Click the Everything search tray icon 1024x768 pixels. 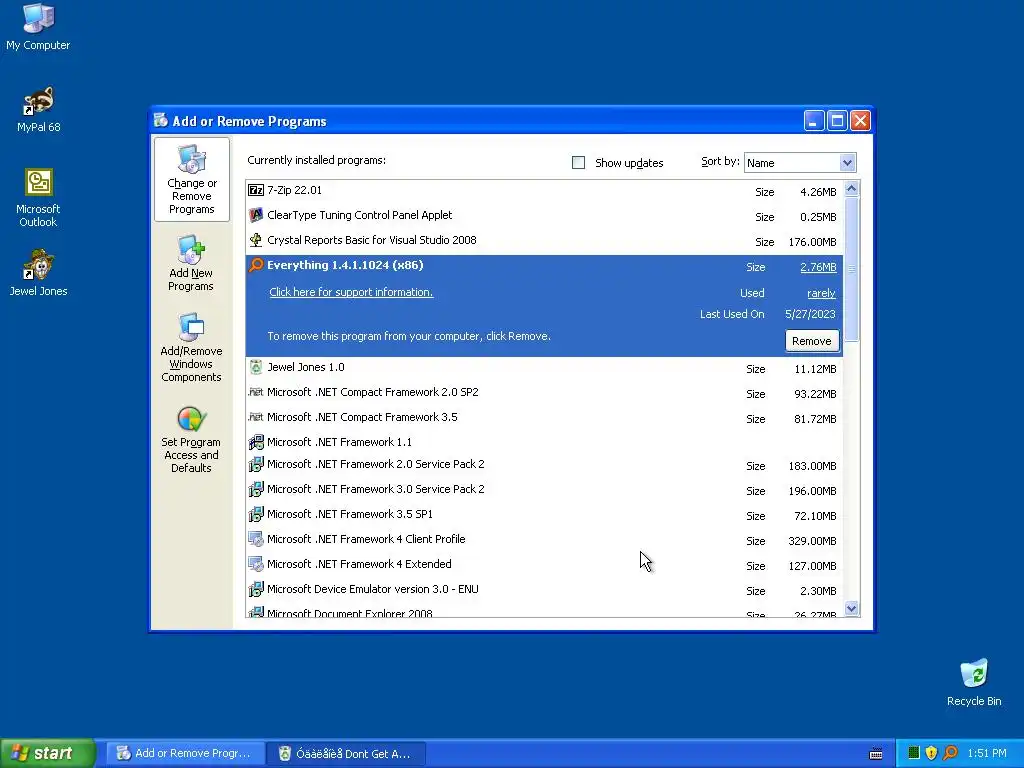[x=950, y=753]
